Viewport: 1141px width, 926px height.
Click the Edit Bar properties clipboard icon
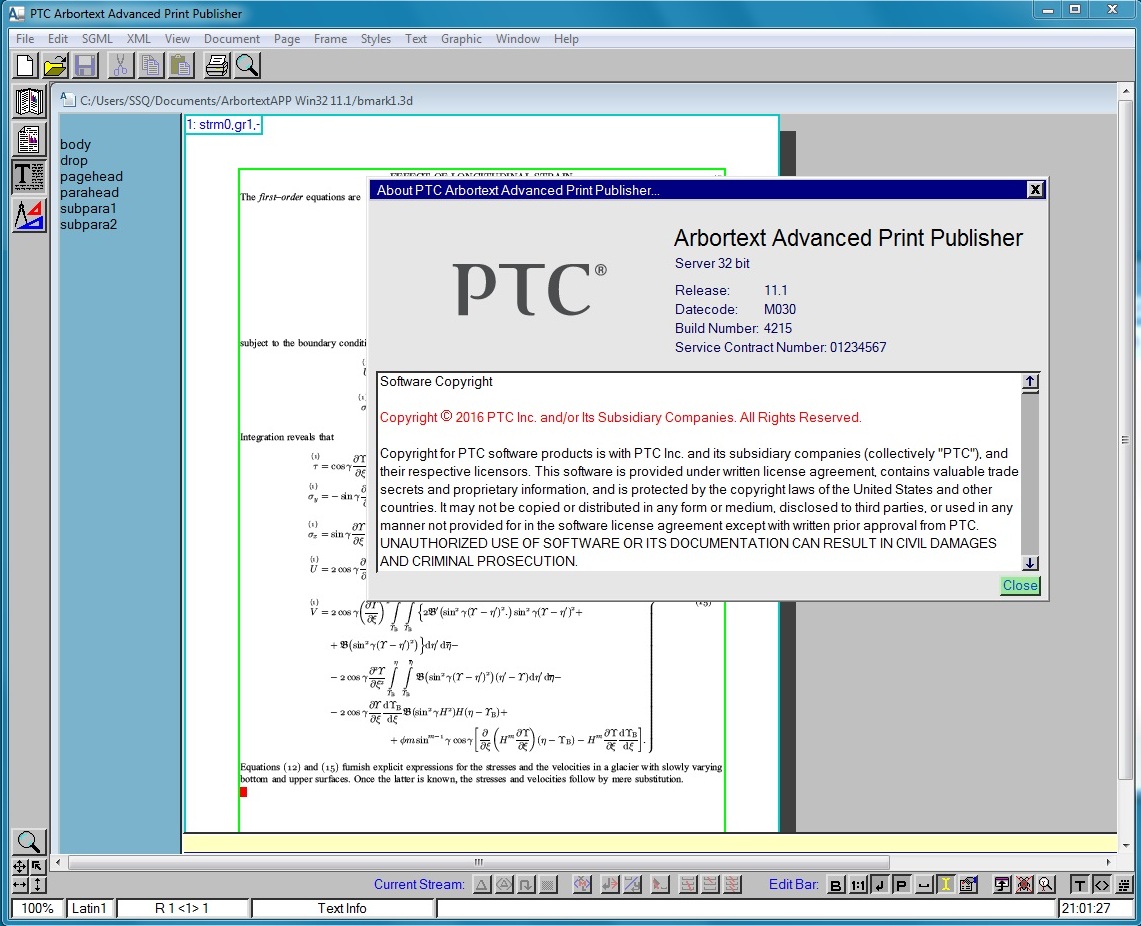coord(968,885)
